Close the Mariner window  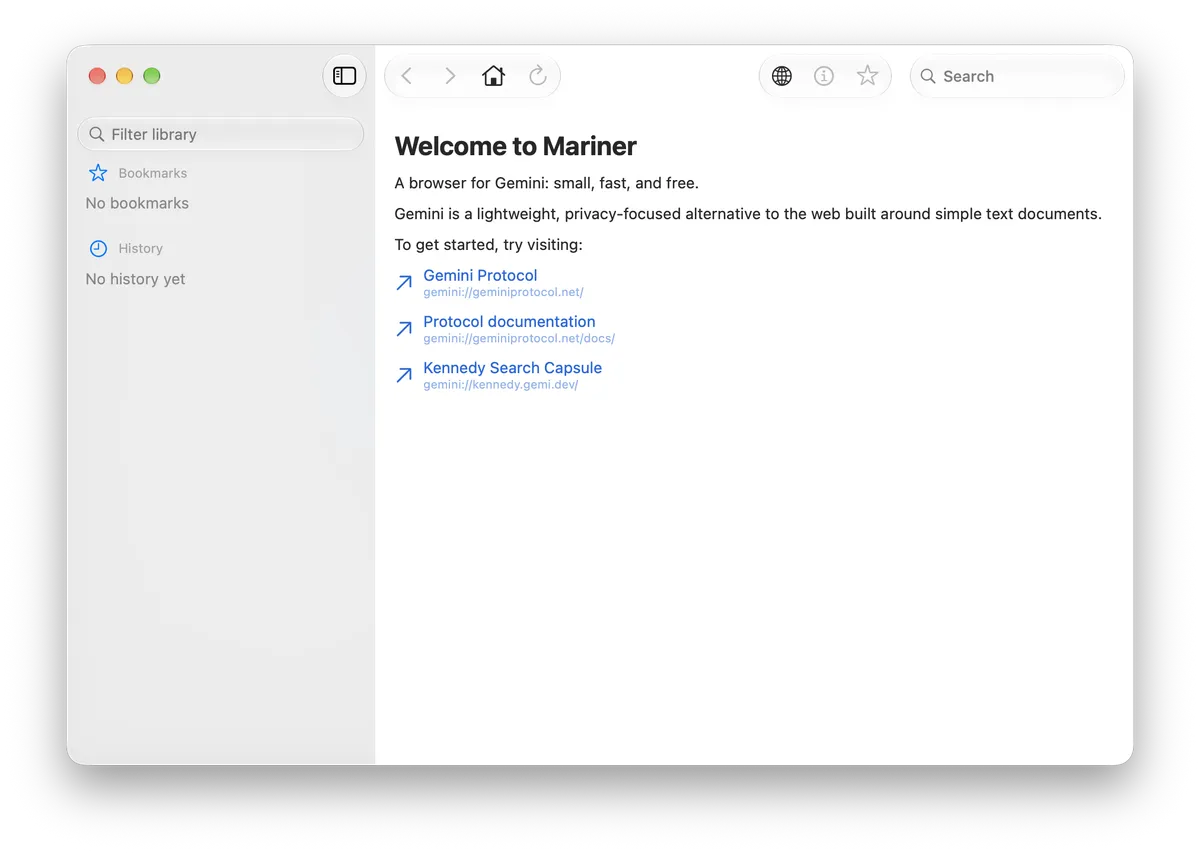pyautogui.click(x=97, y=76)
